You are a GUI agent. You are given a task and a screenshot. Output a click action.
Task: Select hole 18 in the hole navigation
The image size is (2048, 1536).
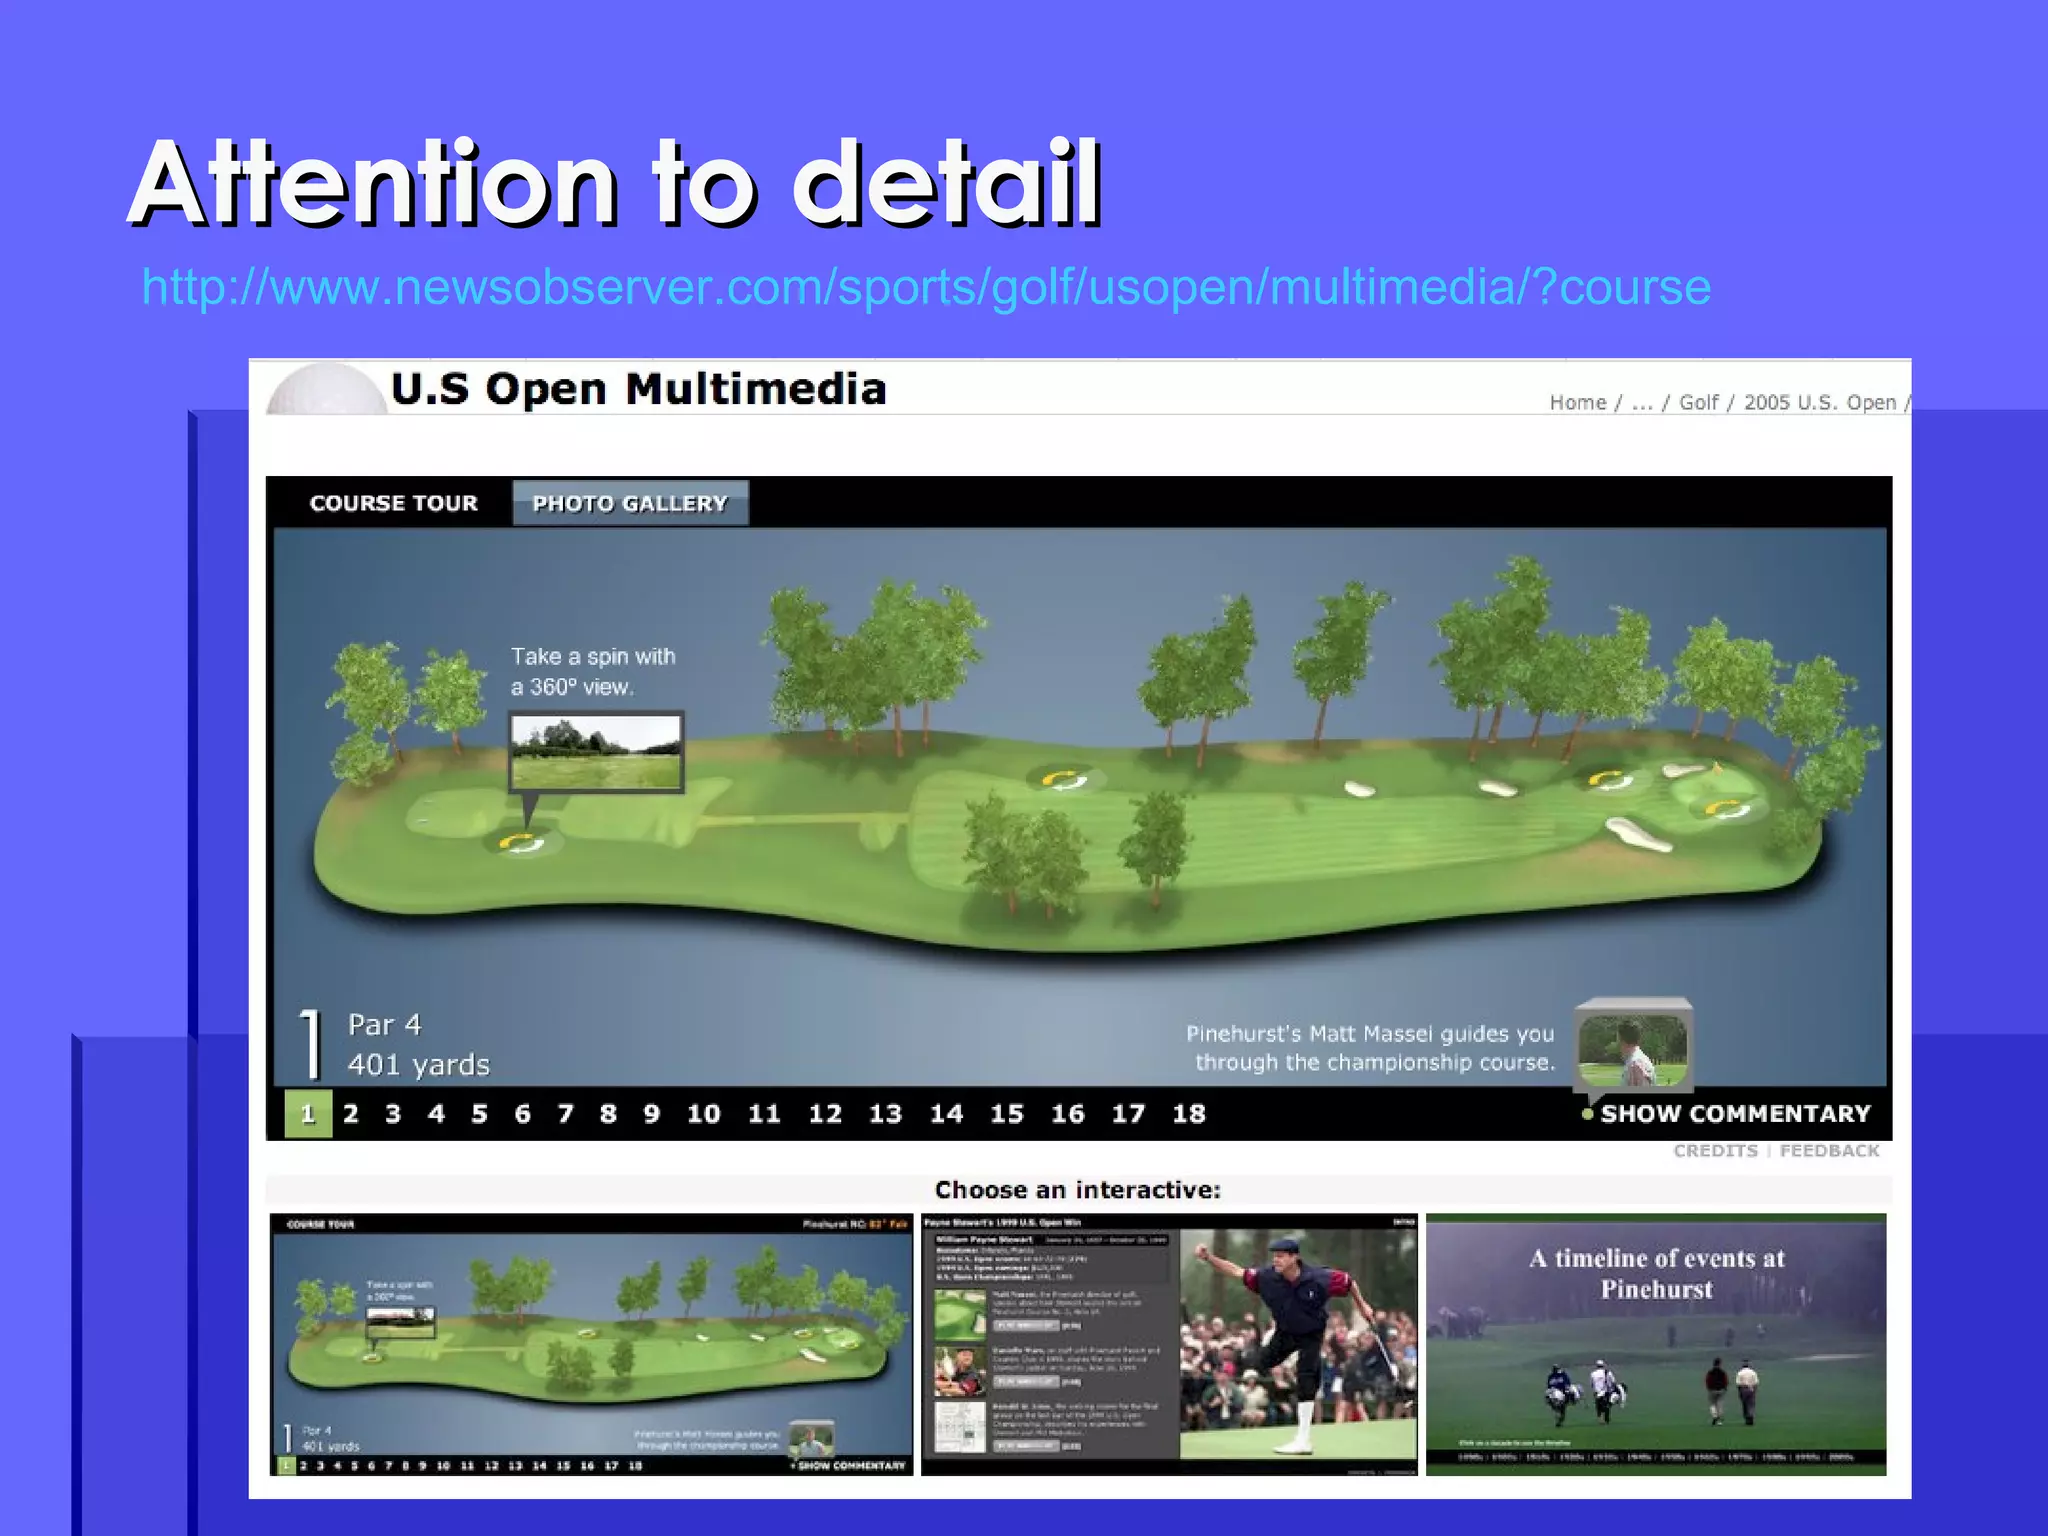pos(1189,1114)
